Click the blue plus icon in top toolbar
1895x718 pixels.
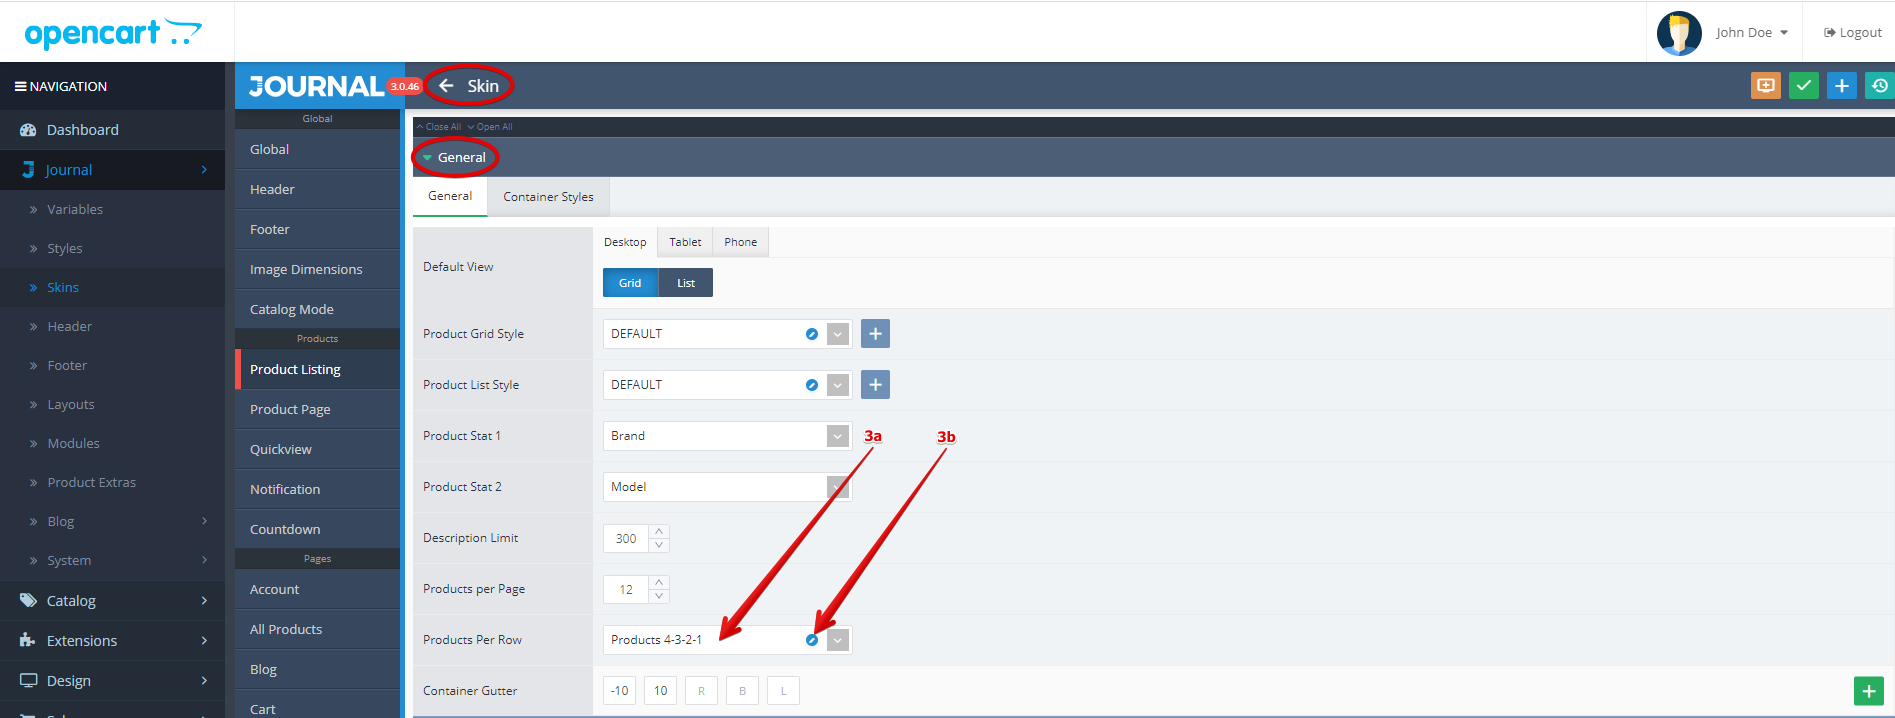(1842, 86)
